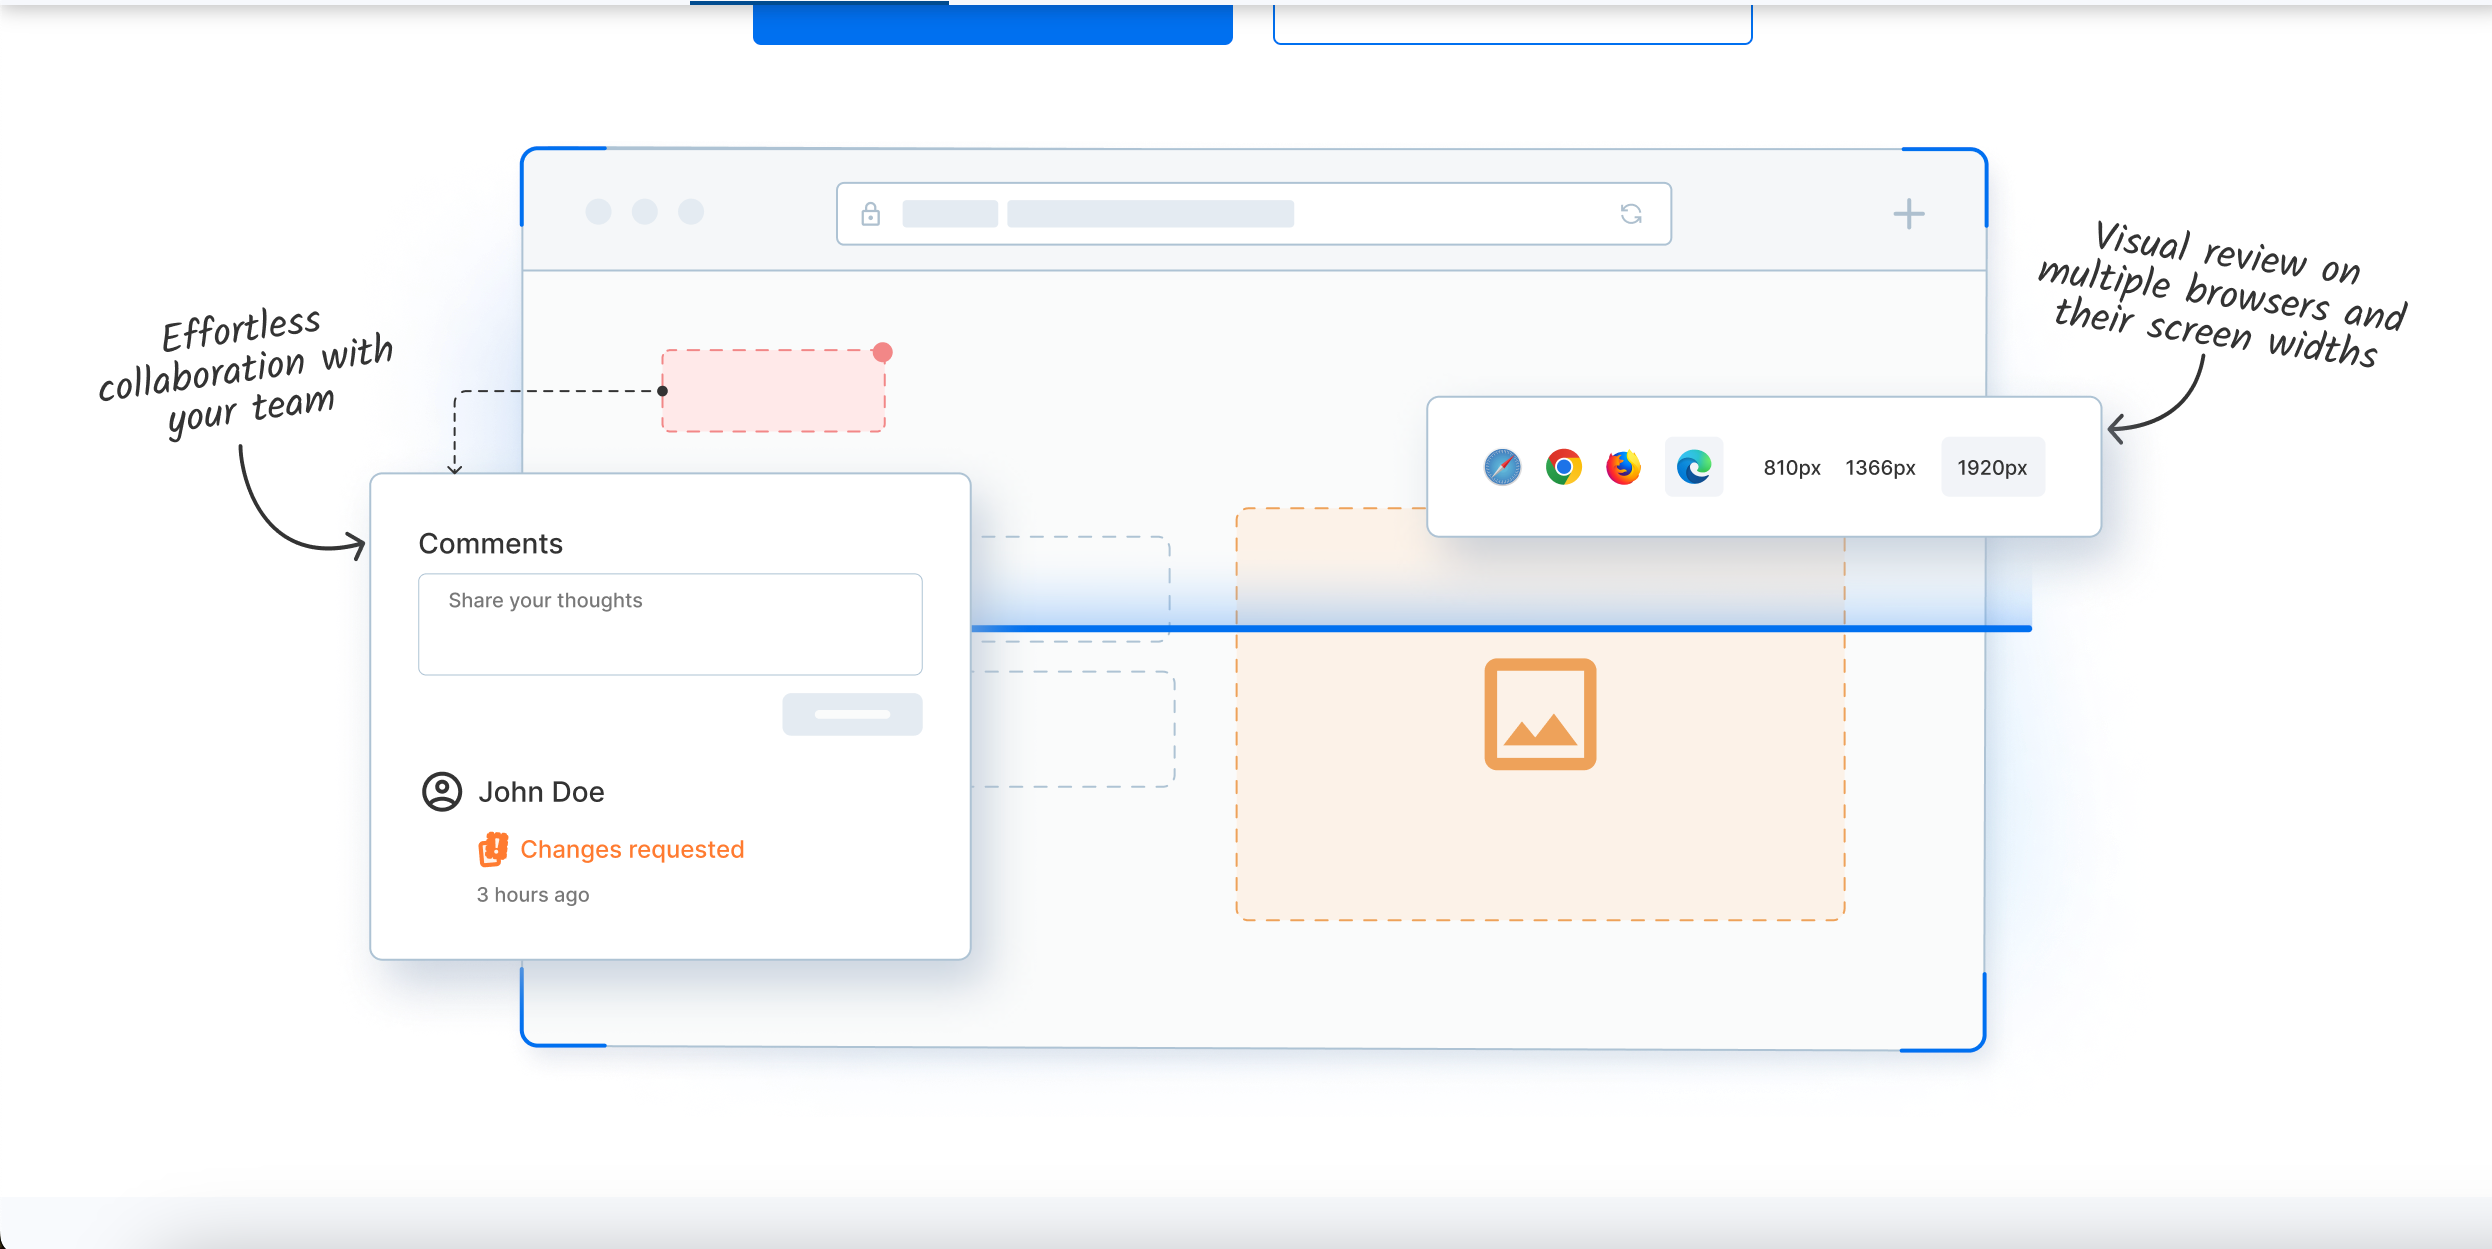Type in Share your thoughts field
2492x1249 pixels.
(670, 624)
